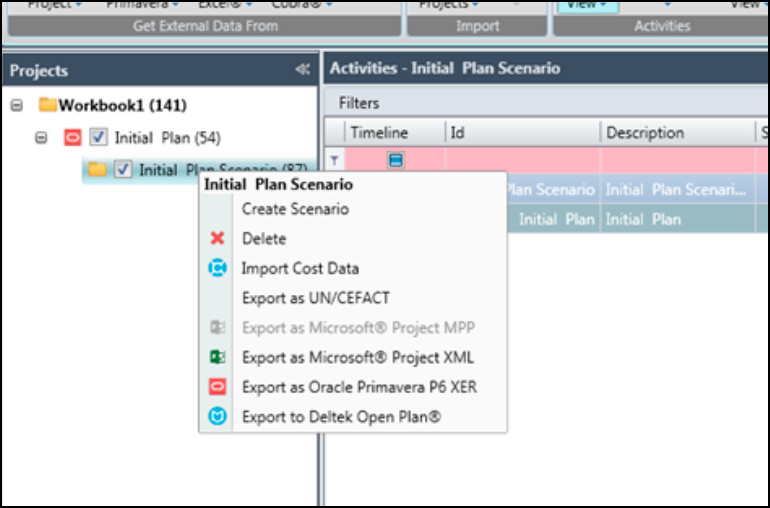Click the red Oracle icon beside Initial Plan

(72, 138)
